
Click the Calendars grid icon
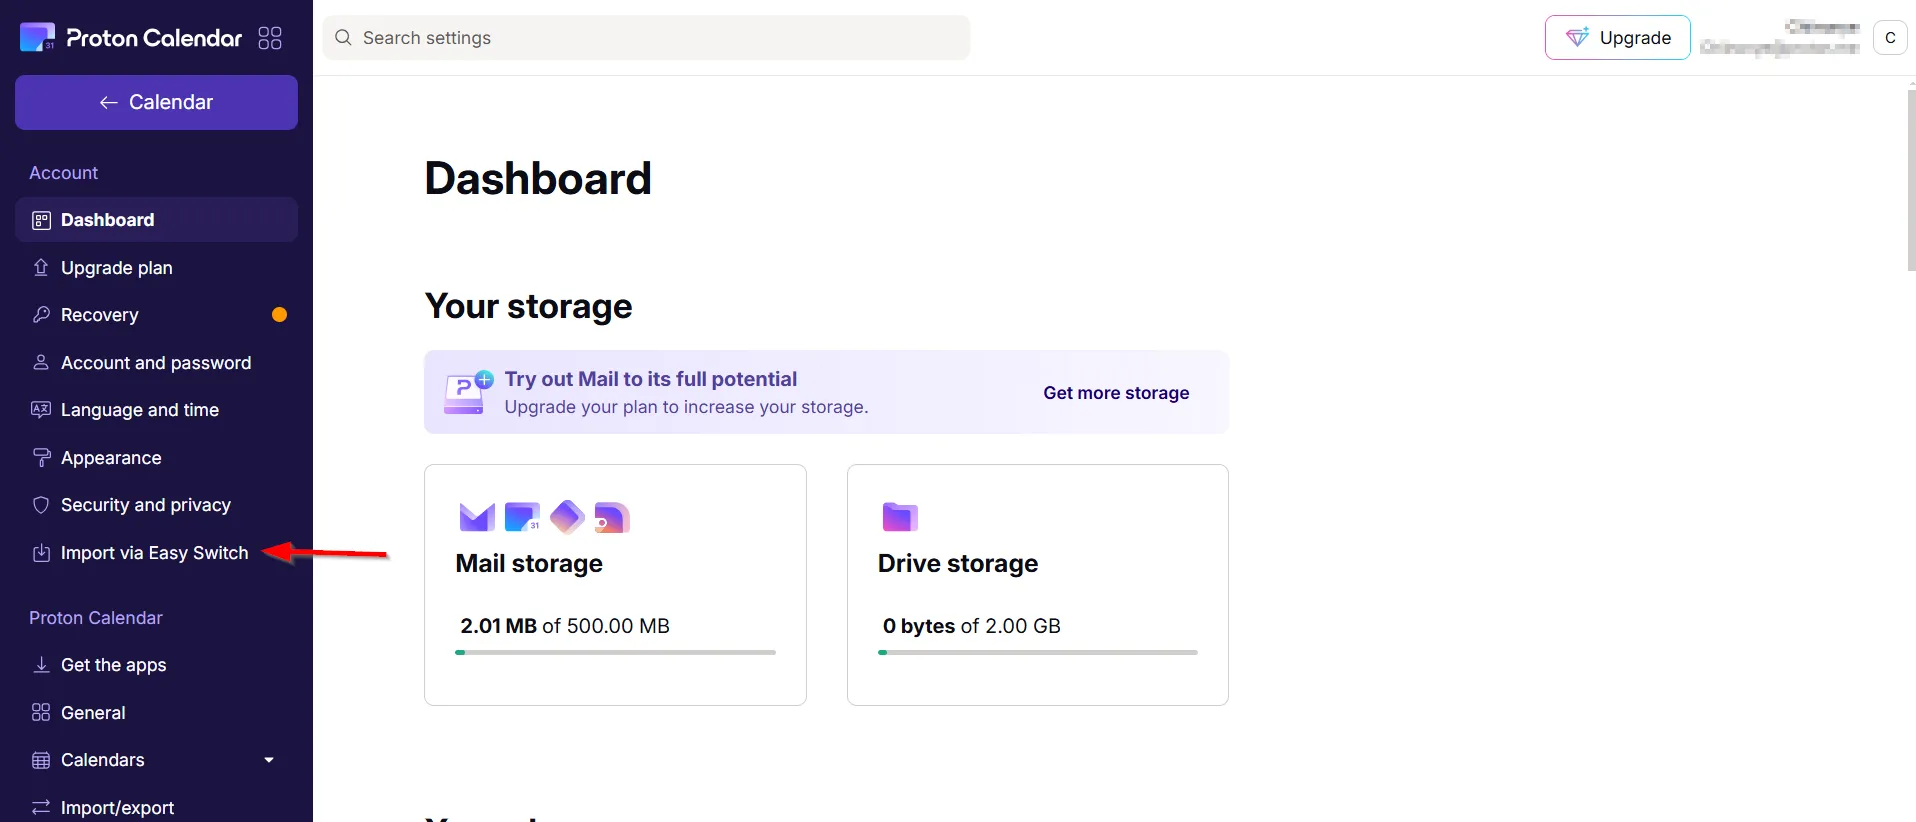pyautogui.click(x=41, y=760)
